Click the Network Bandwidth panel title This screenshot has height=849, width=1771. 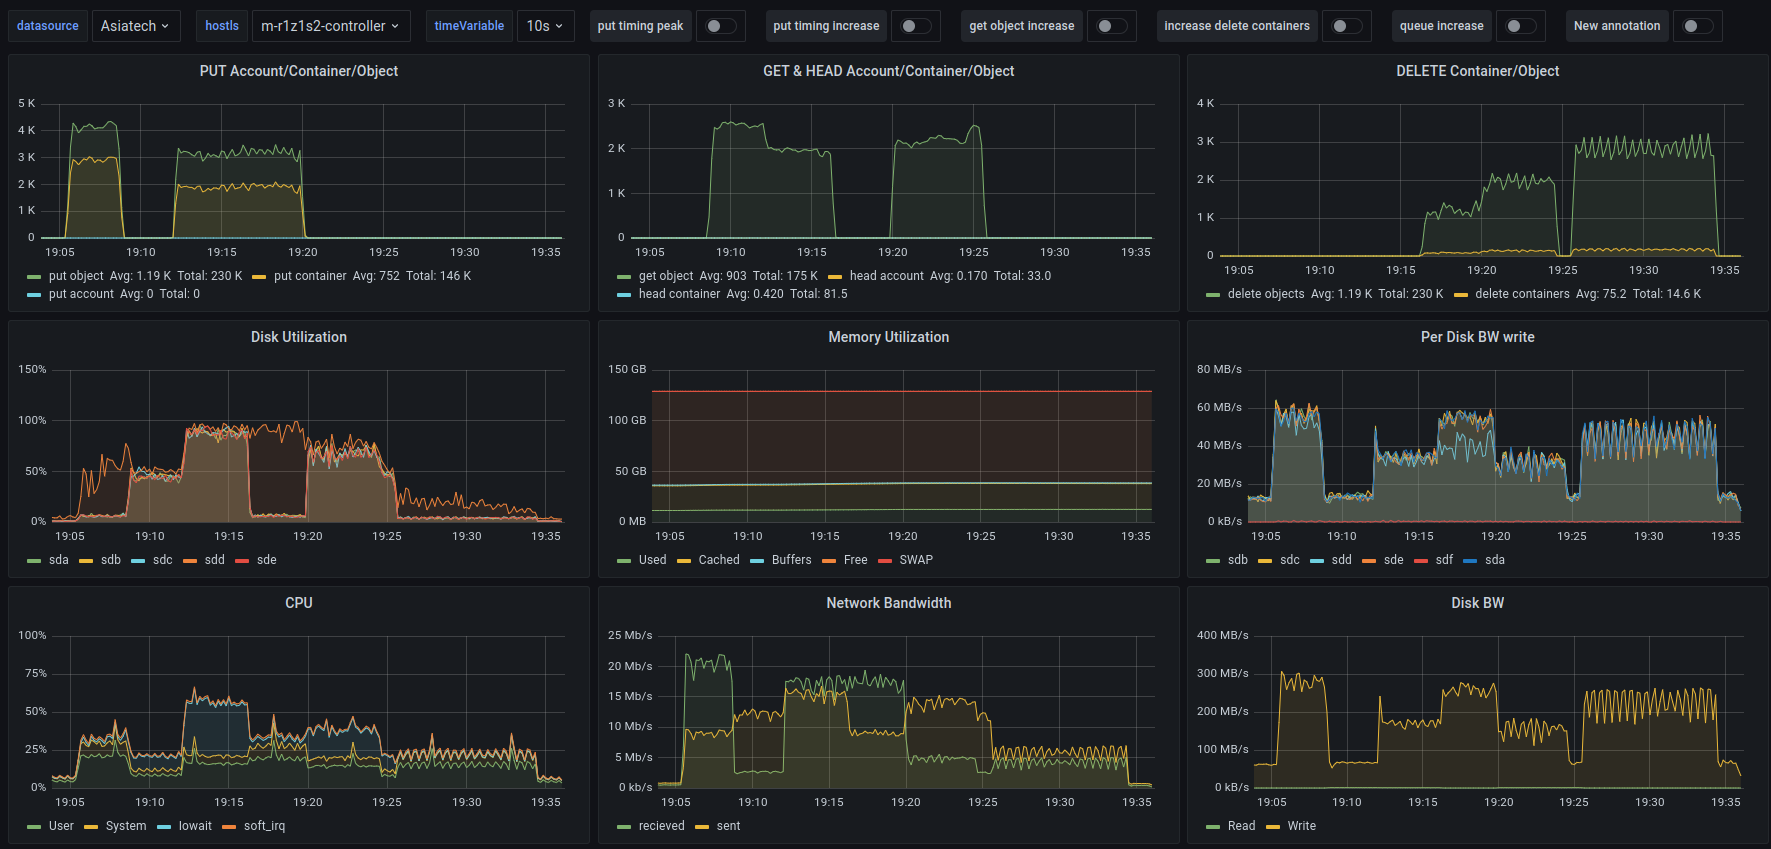point(888,603)
